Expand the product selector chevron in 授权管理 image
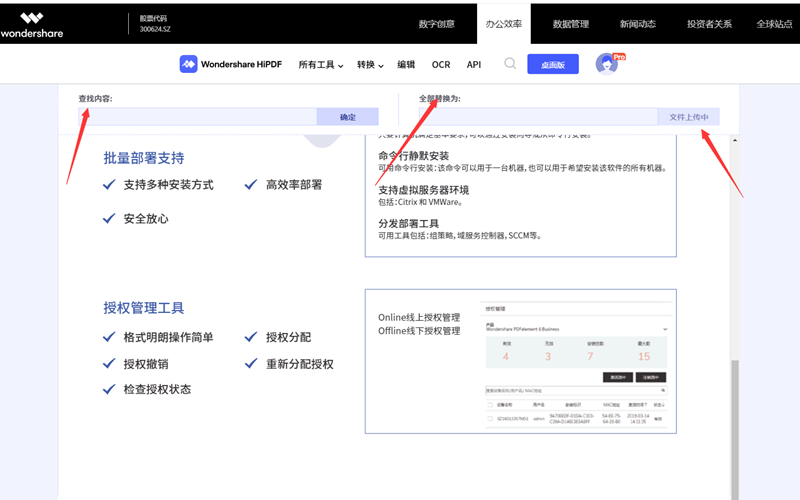The height and width of the screenshot is (500, 800). click(x=664, y=329)
